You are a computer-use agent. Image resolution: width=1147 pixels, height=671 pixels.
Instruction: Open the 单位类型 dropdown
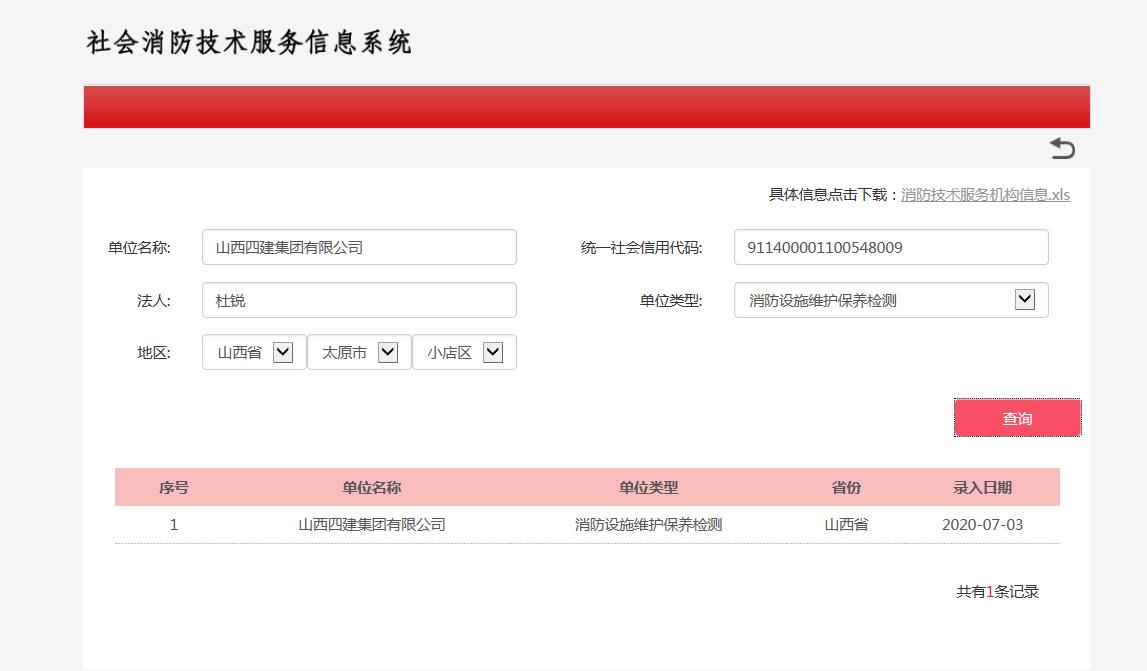(x=890, y=300)
